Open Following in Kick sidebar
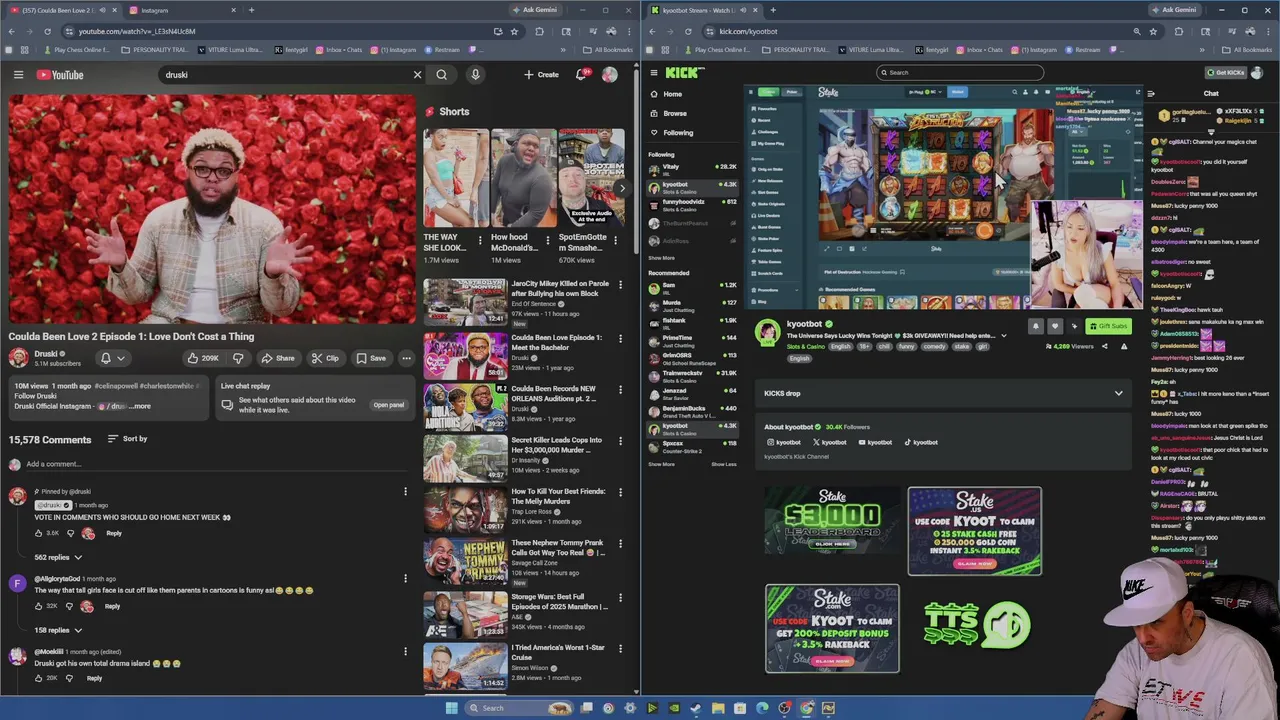 pos(671,132)
